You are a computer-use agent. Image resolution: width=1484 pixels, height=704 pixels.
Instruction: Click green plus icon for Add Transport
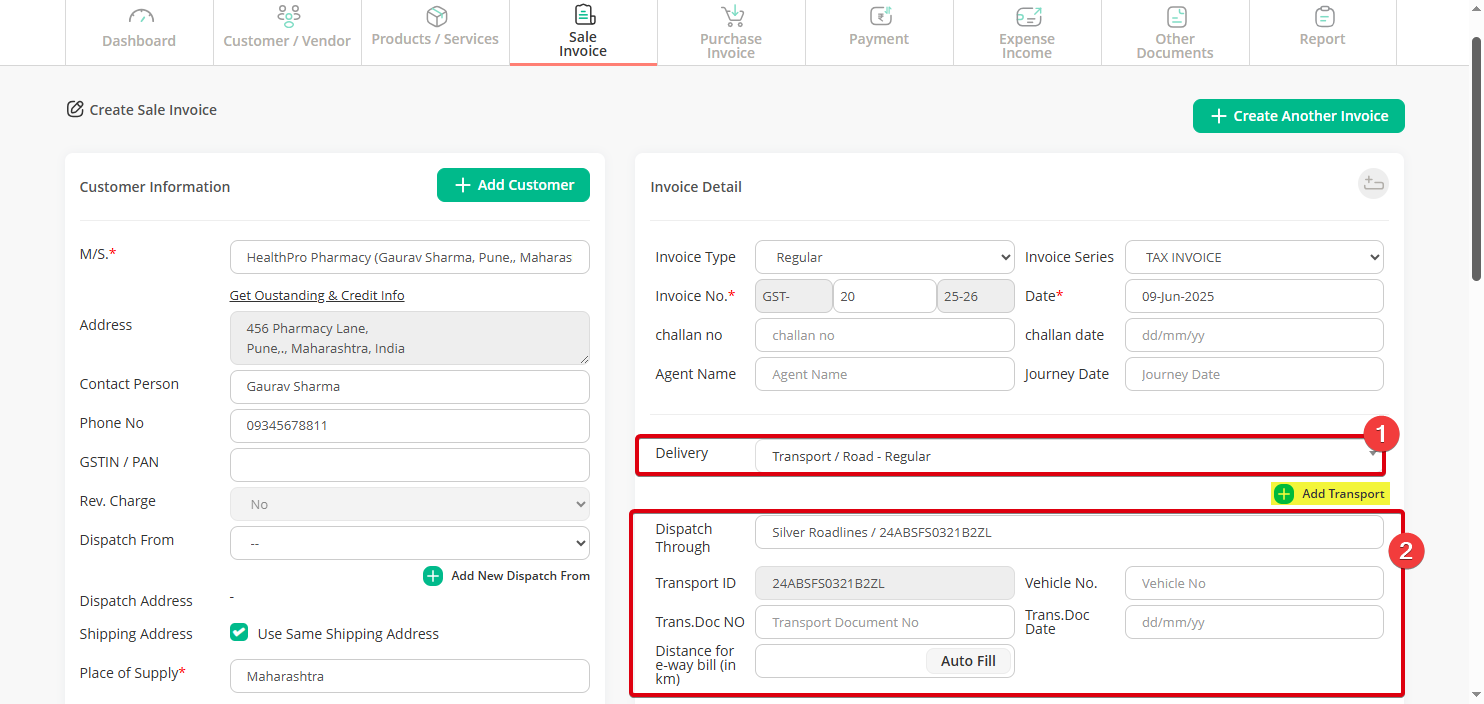tap(1284, 494)
